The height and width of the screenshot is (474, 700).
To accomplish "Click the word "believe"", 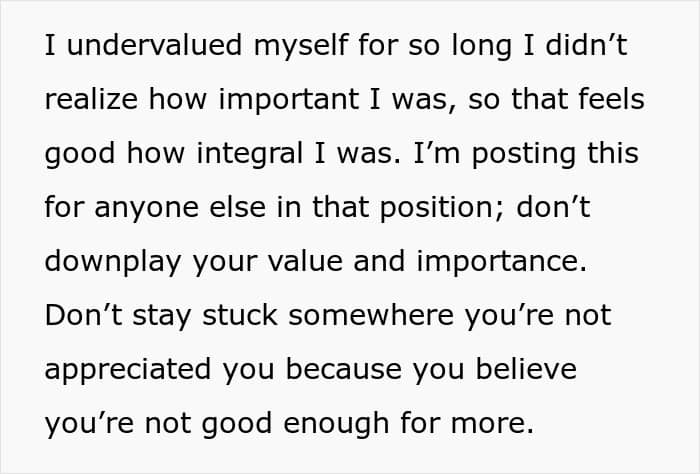I will point(526,370).
